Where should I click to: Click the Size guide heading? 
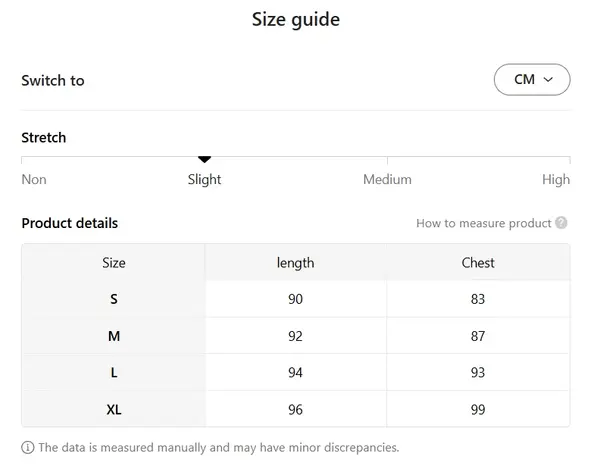[x=296, y=20]
